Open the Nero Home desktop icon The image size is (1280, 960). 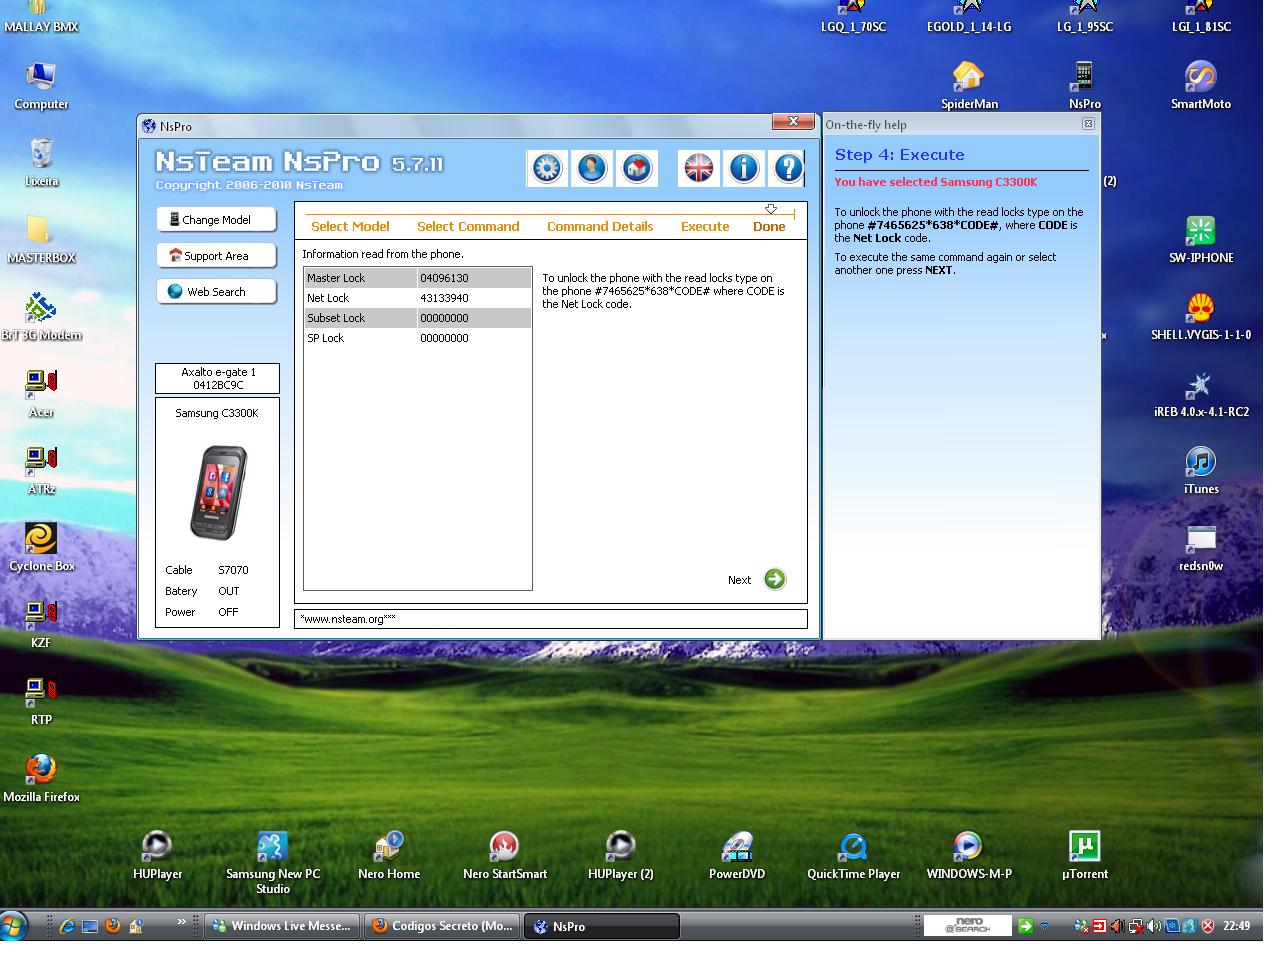click(x=389, y=855)
